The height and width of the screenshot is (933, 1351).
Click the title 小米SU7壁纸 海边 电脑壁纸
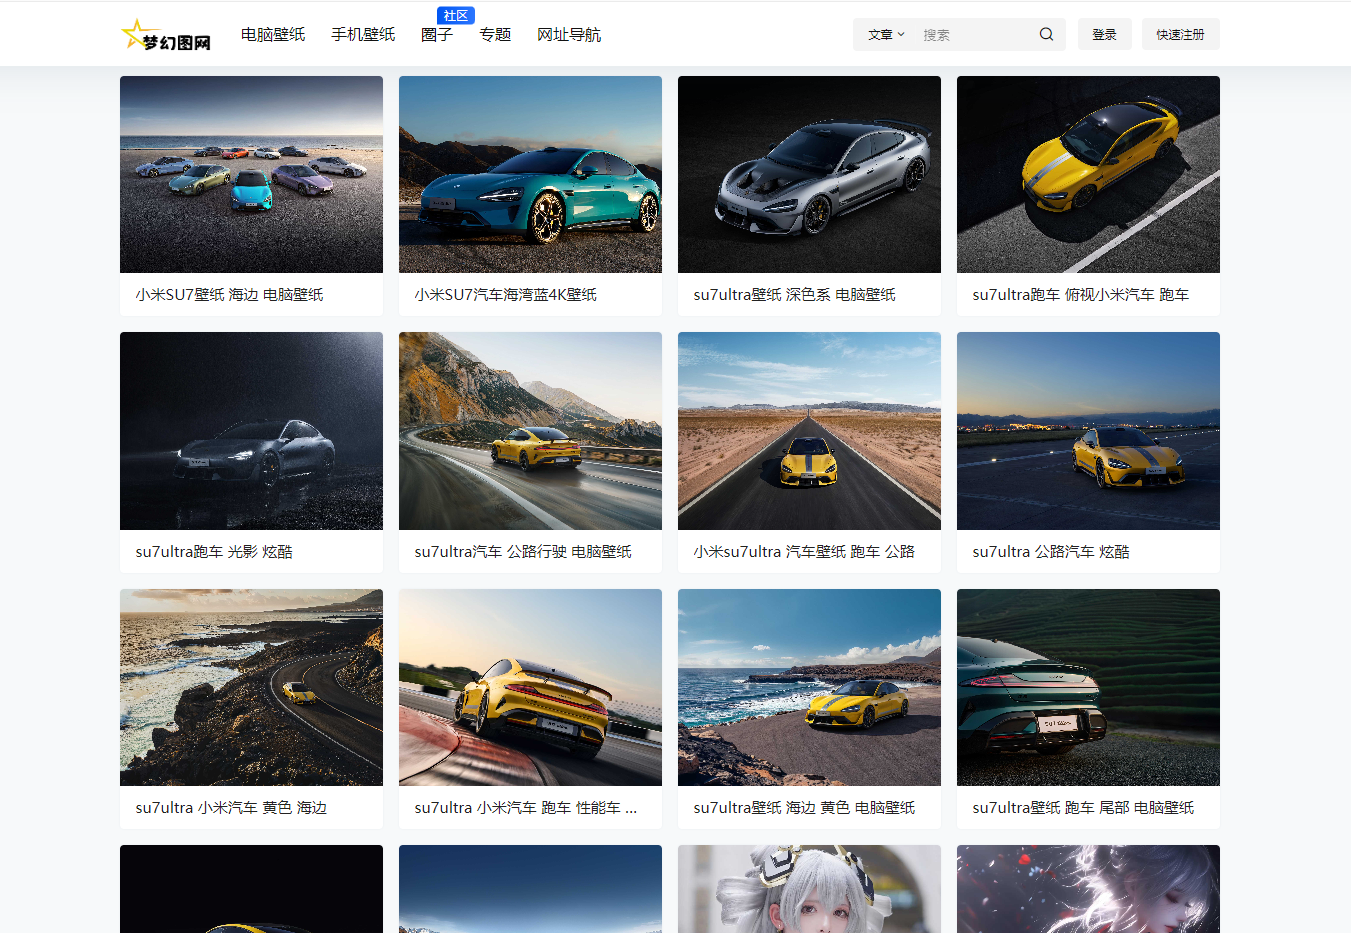tap(229, 295)
